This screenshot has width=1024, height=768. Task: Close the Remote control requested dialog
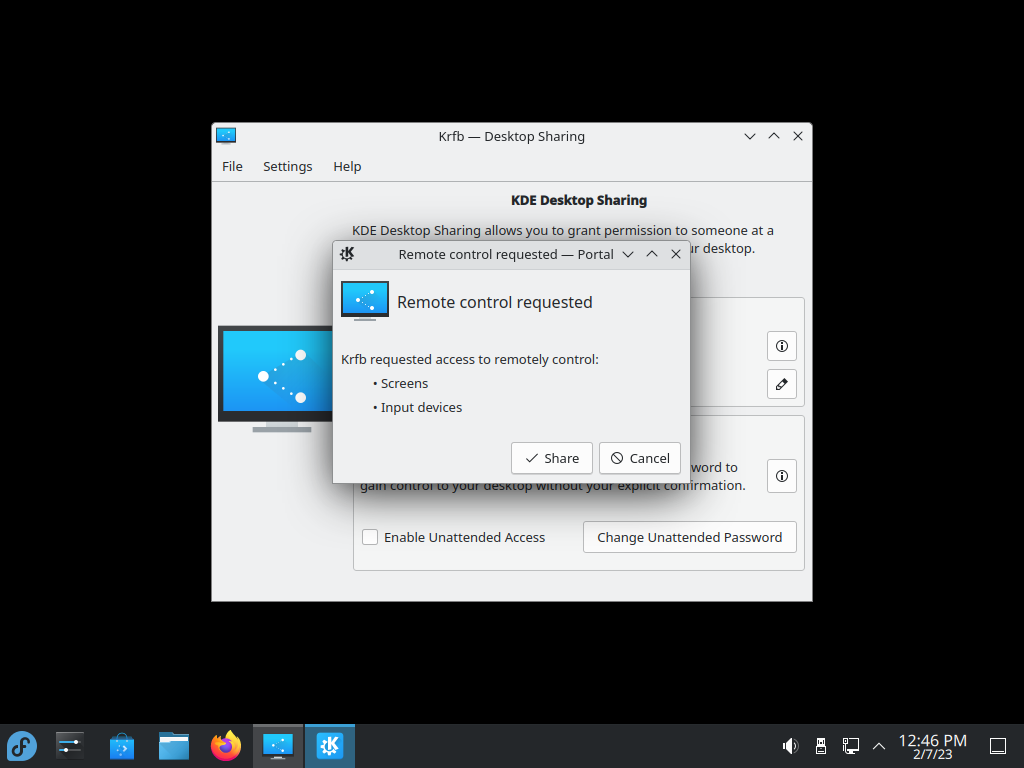[x=676, y=254]
